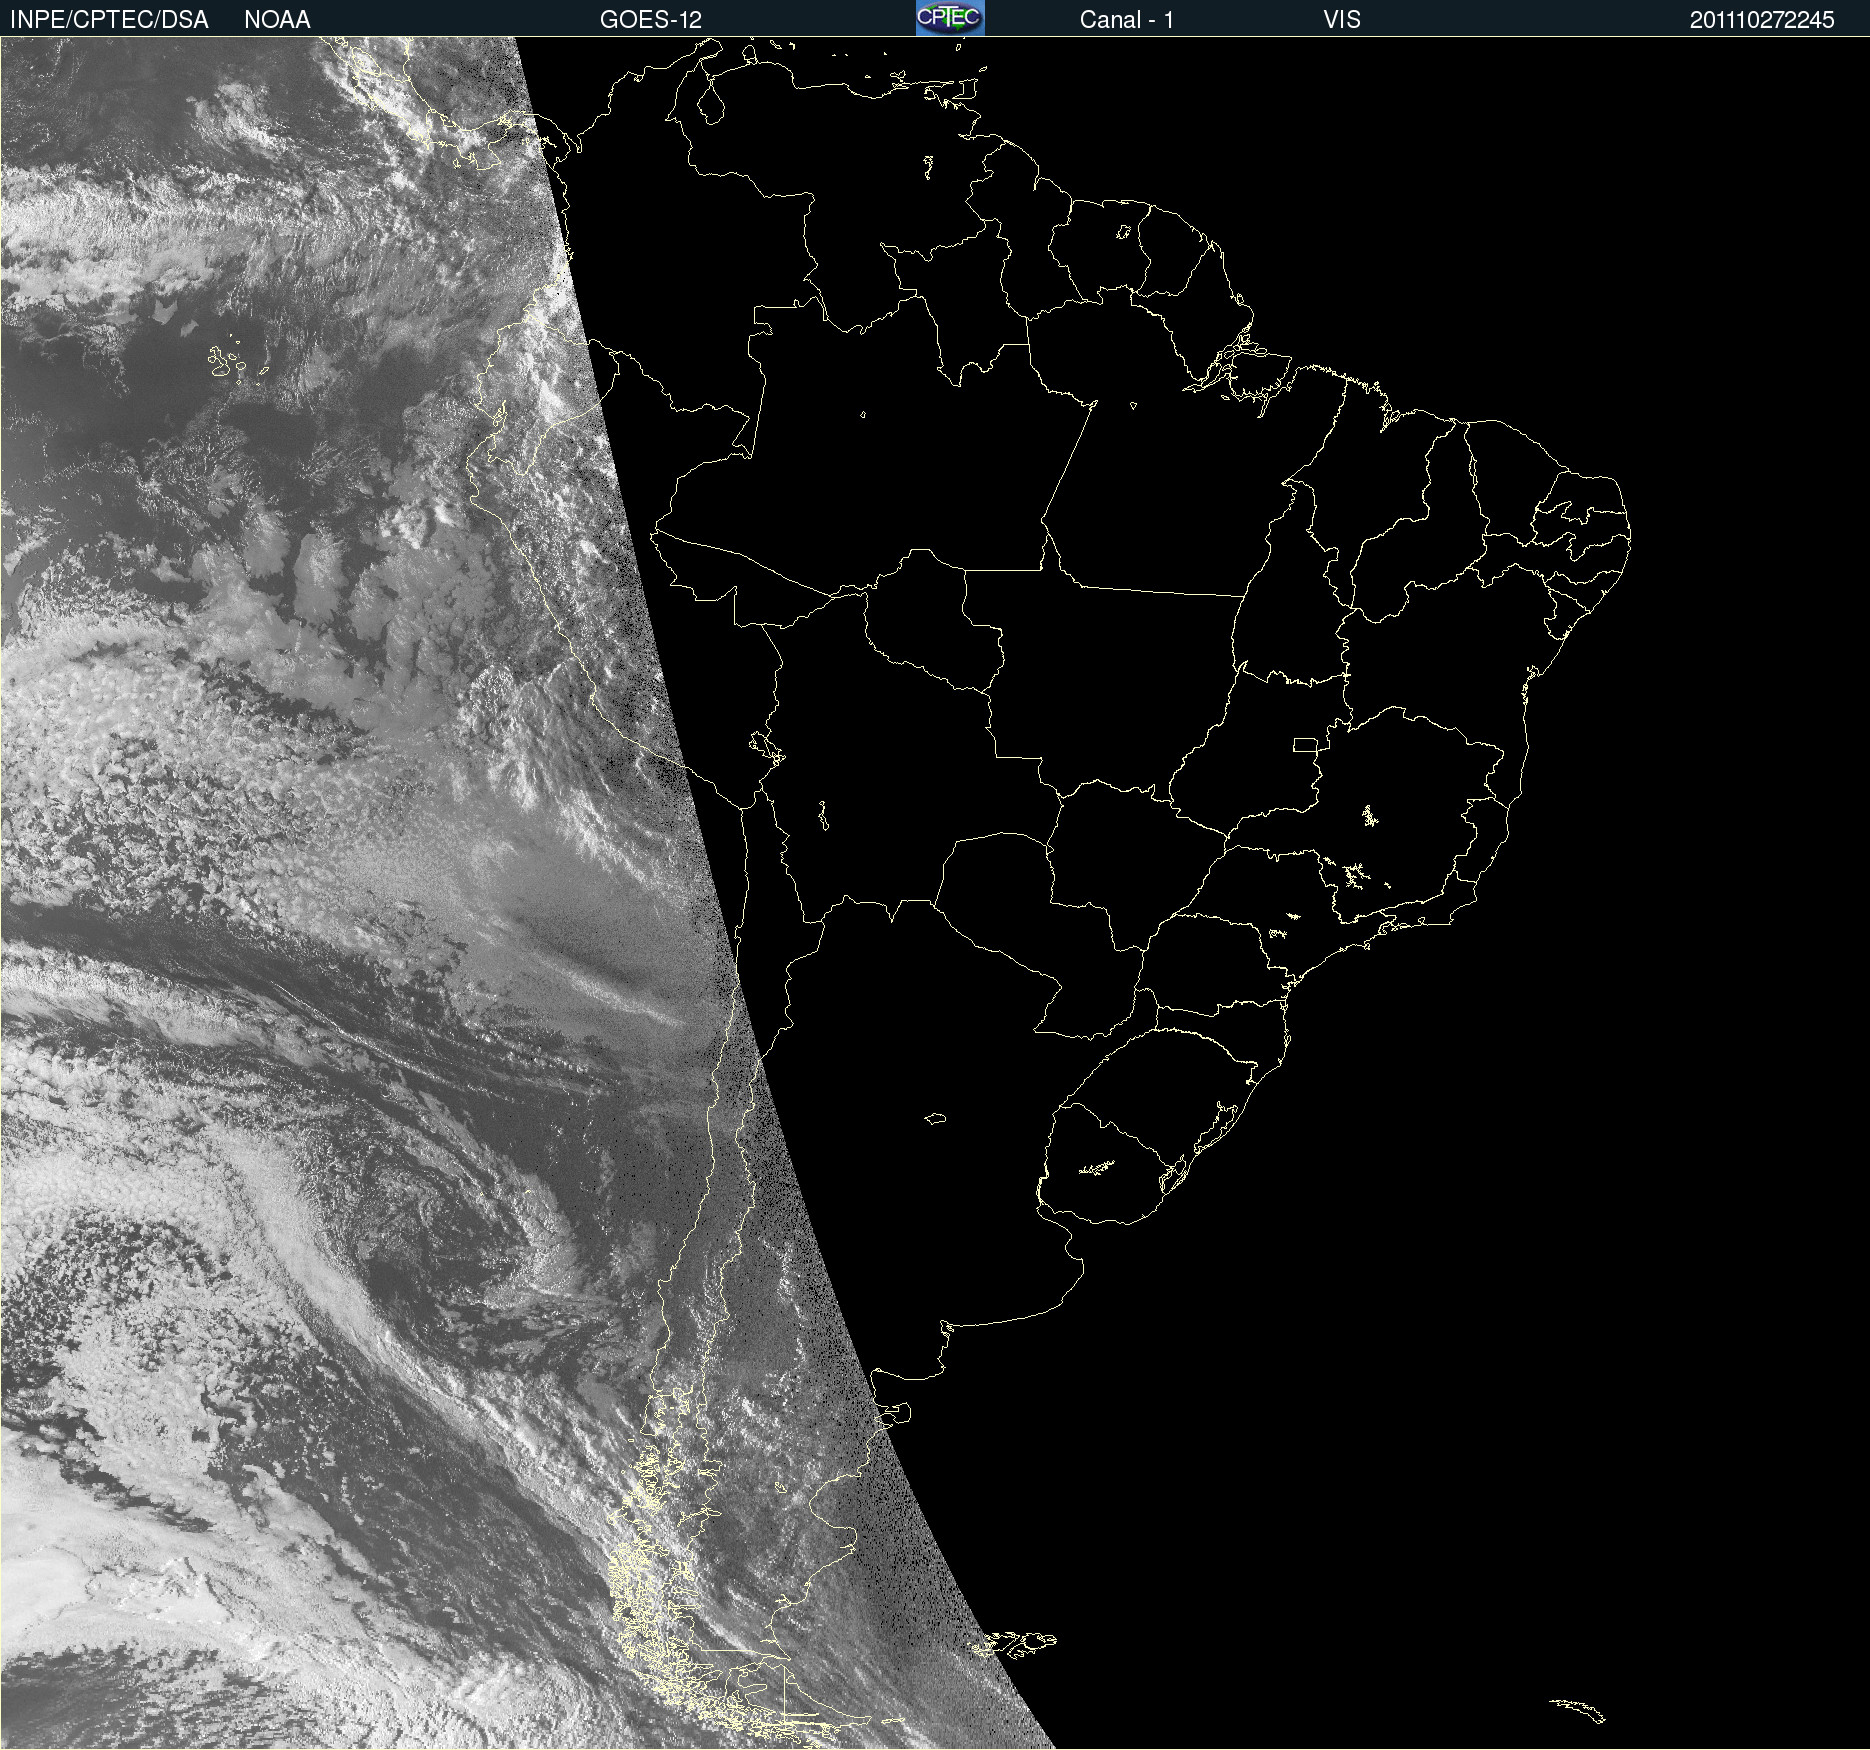Click the Canal - 1 label
Screen dimensions: 1870x1750
1127,20
